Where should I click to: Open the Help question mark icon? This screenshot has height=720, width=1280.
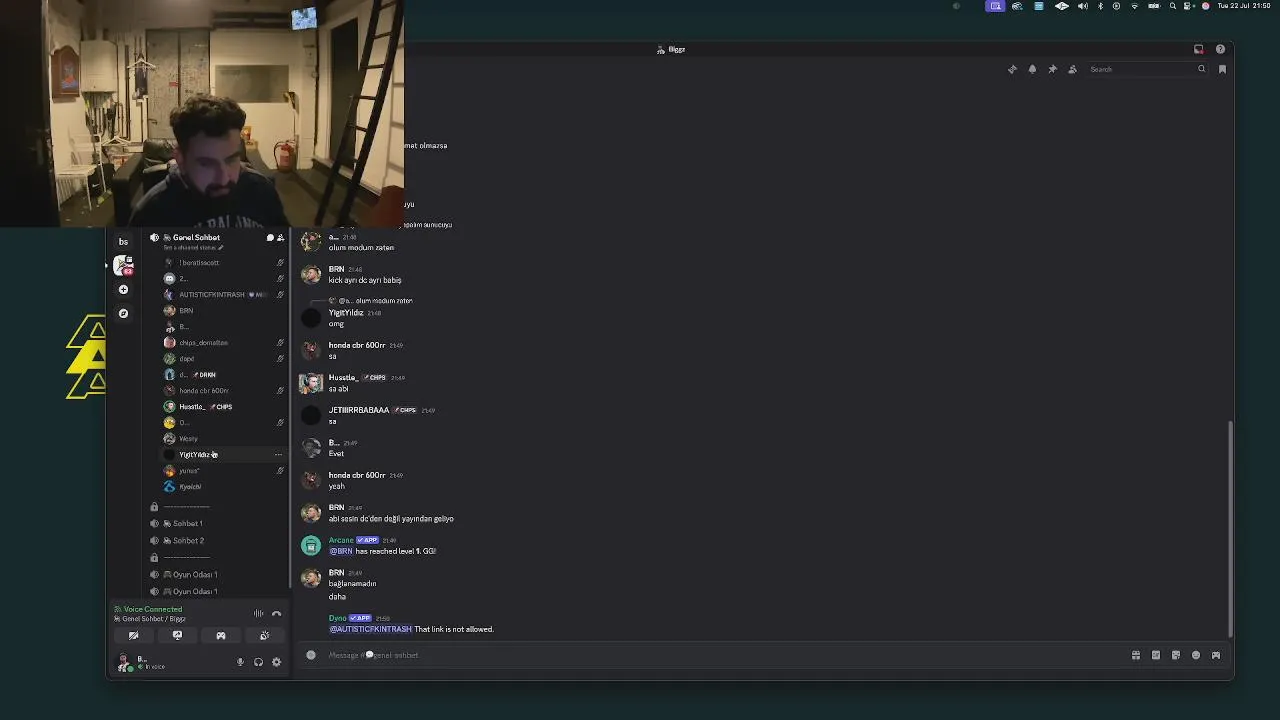tap(1220, 49)
